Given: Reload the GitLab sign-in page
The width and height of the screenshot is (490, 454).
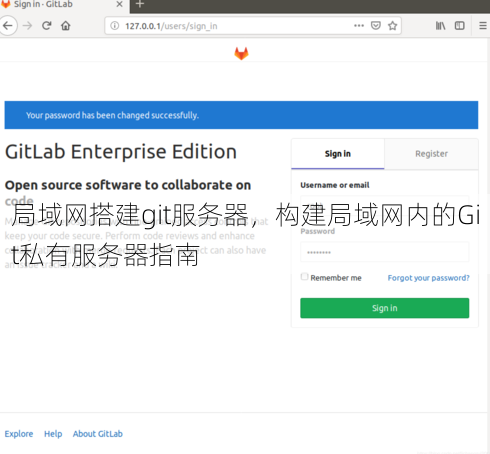Looking at the screenshot, I should click(47, 26).
